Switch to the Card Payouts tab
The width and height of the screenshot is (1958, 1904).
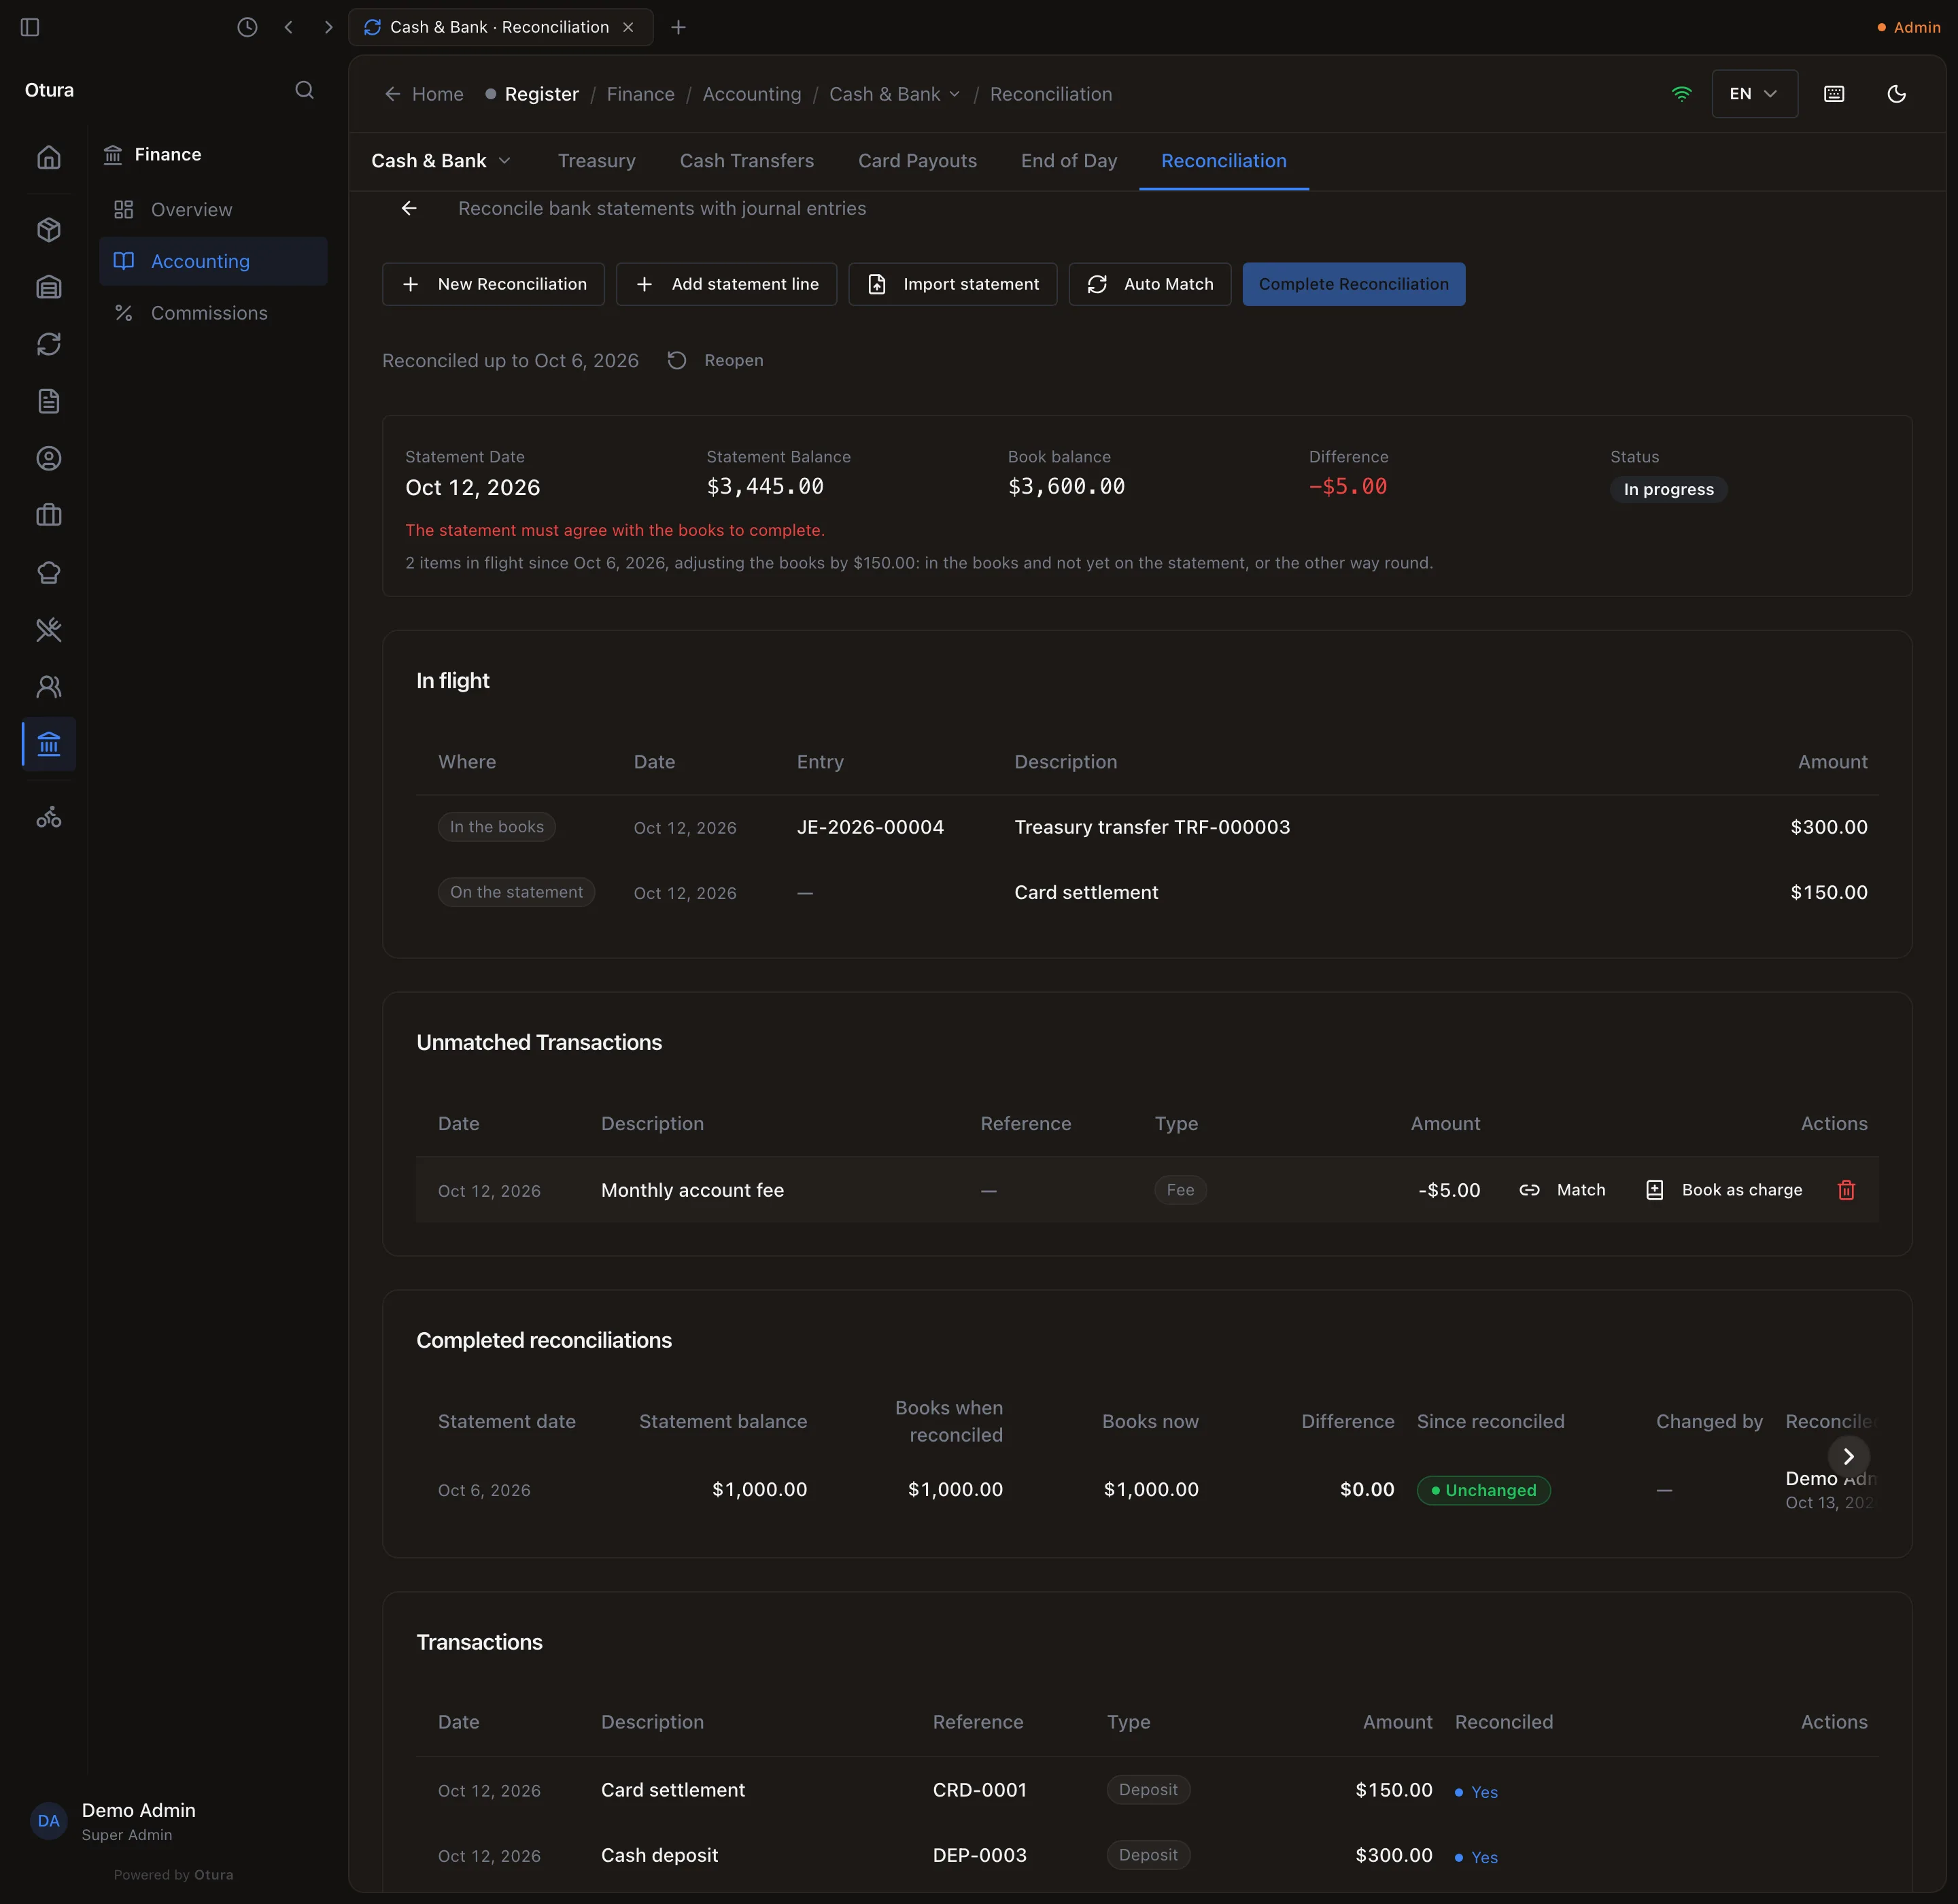click(x=917, y=161)
